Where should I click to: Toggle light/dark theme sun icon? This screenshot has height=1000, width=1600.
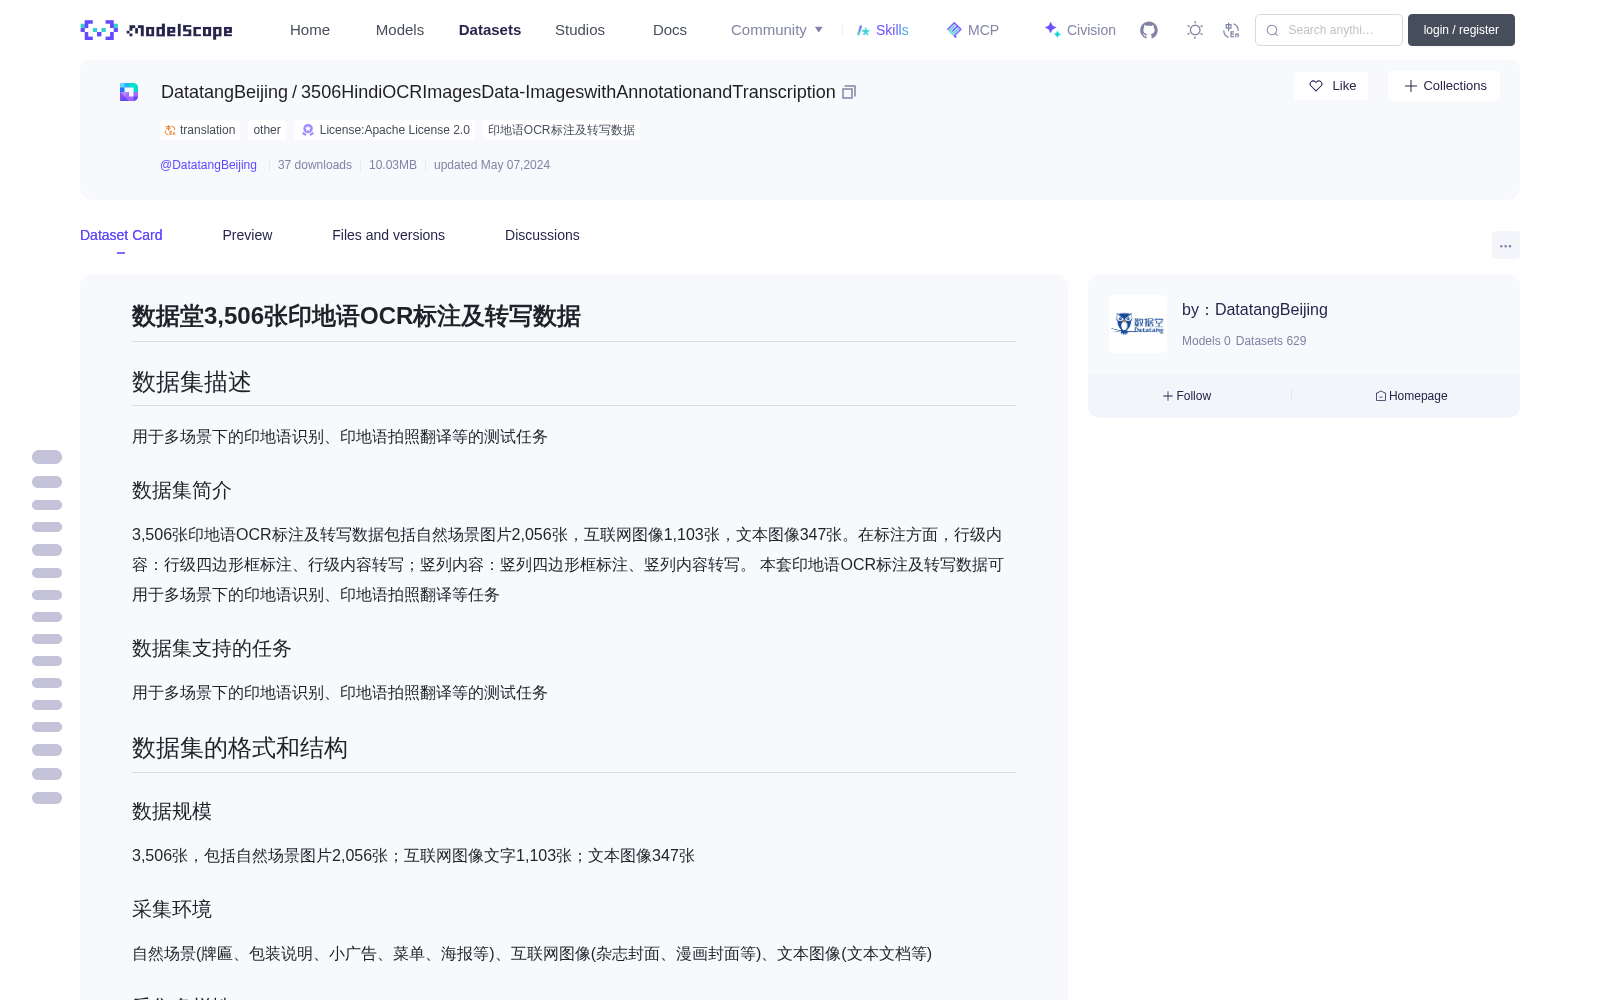pyautogui.click(x=1195, y=30)
